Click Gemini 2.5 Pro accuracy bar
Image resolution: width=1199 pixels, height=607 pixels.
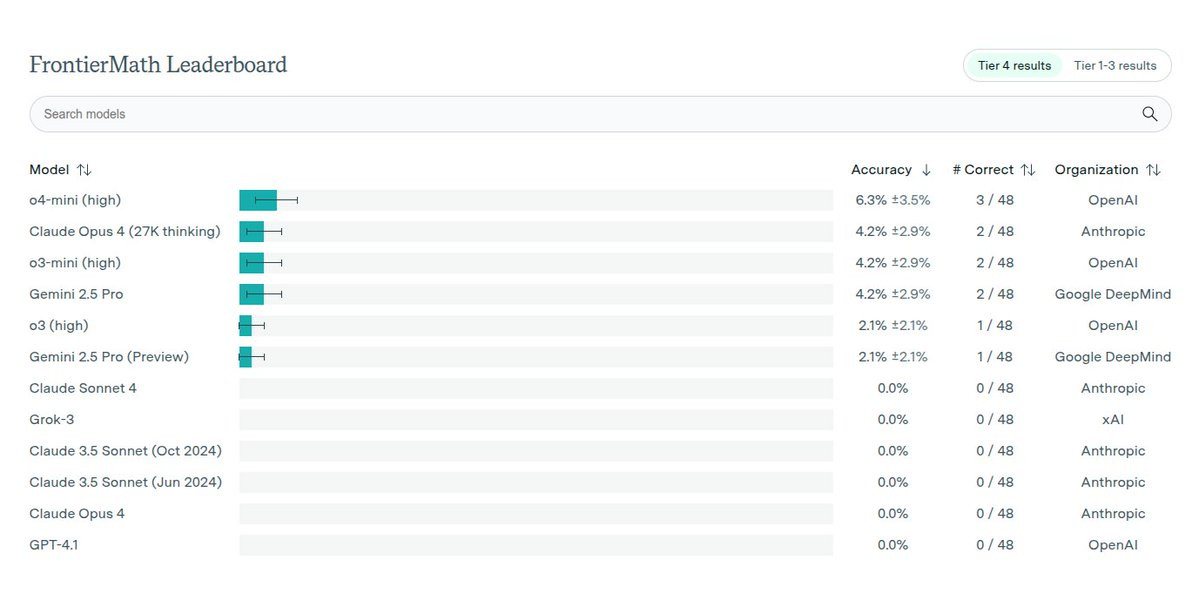pyautogui.click(x=252, y=294)
